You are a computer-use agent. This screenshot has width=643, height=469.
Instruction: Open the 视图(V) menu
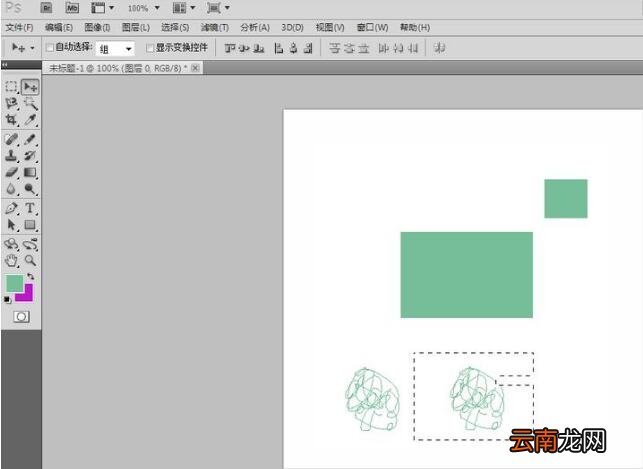(330, 27)
